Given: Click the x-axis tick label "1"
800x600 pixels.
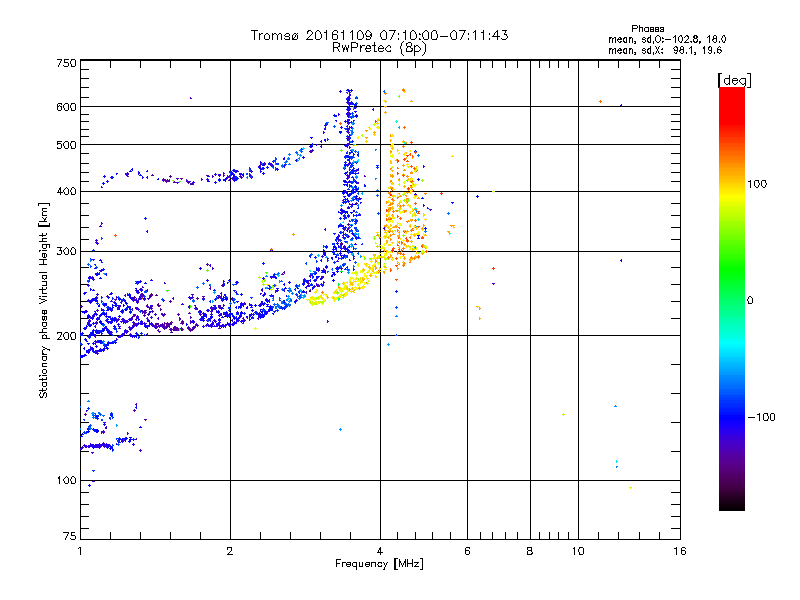Looking at the screenshot, I should click(80, 551).
